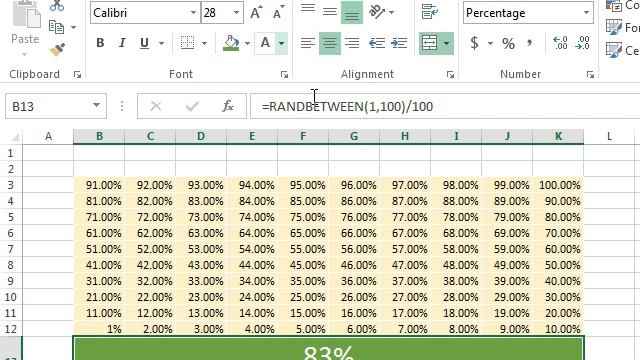
Task: Toggle Italic formatting
Action: point(122,43)
